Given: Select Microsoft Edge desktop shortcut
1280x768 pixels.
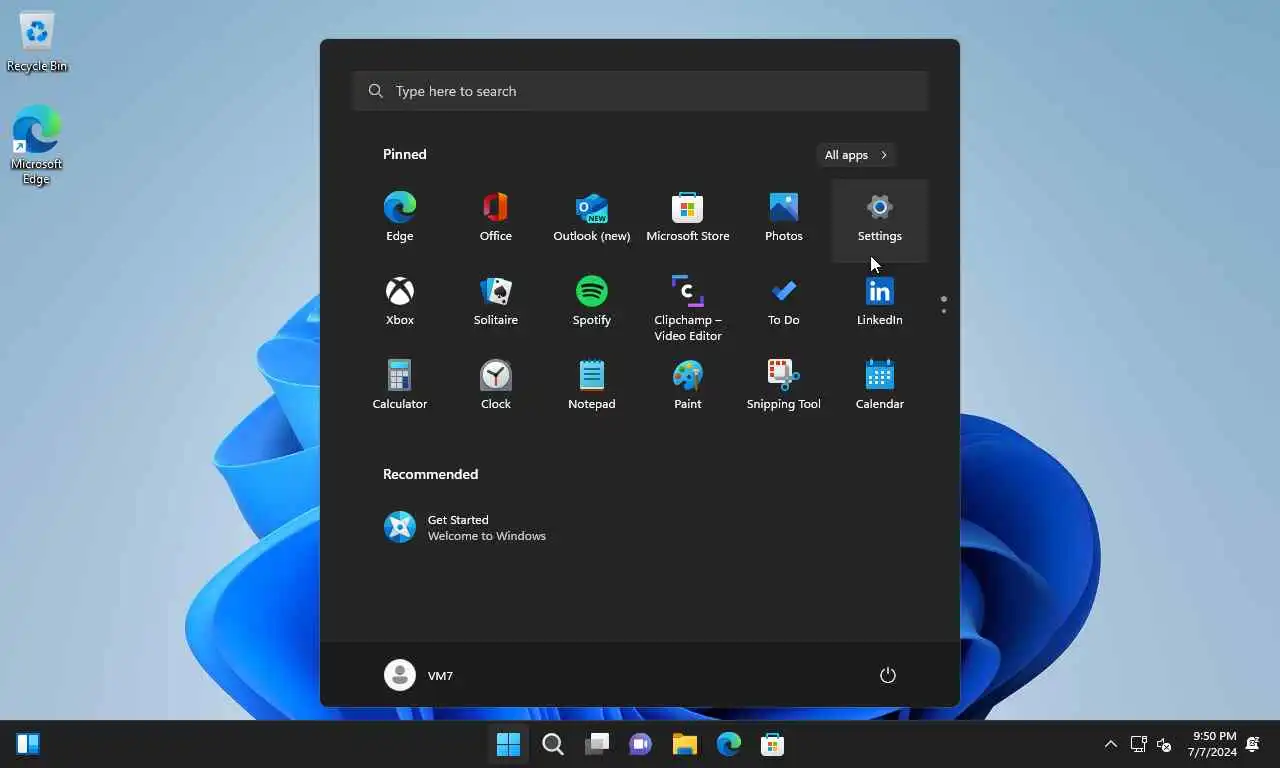Looking at the screenshot, I should tap(37, 146).
